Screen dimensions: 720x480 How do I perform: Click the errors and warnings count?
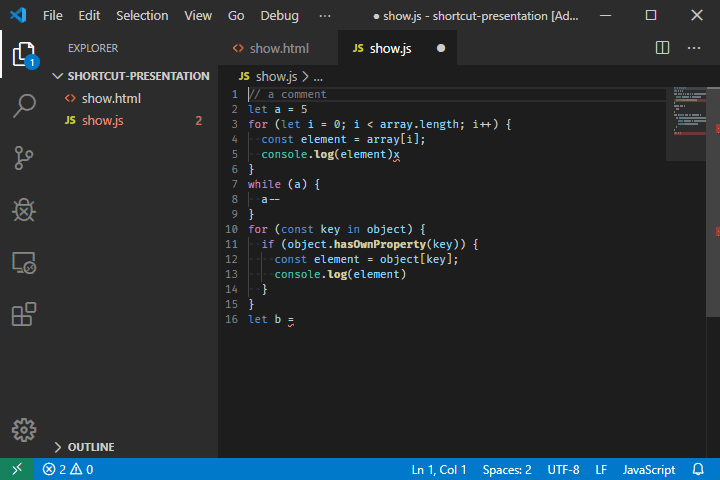click(68, 469)
